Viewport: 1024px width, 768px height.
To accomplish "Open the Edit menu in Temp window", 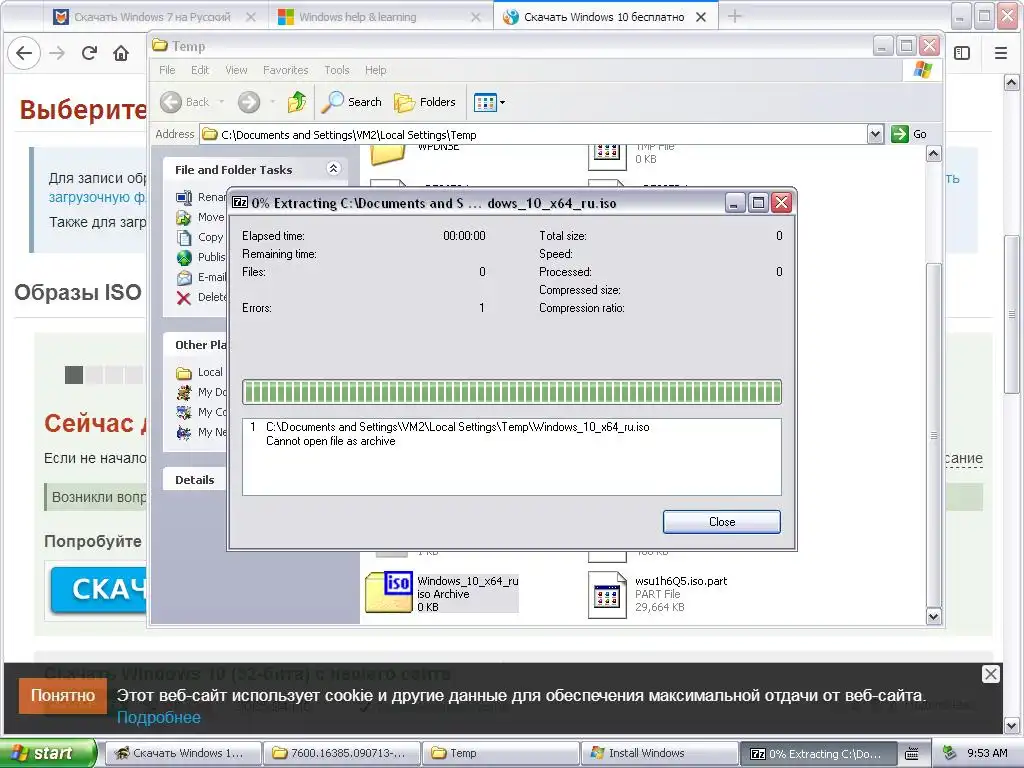I will click(200, 70).
